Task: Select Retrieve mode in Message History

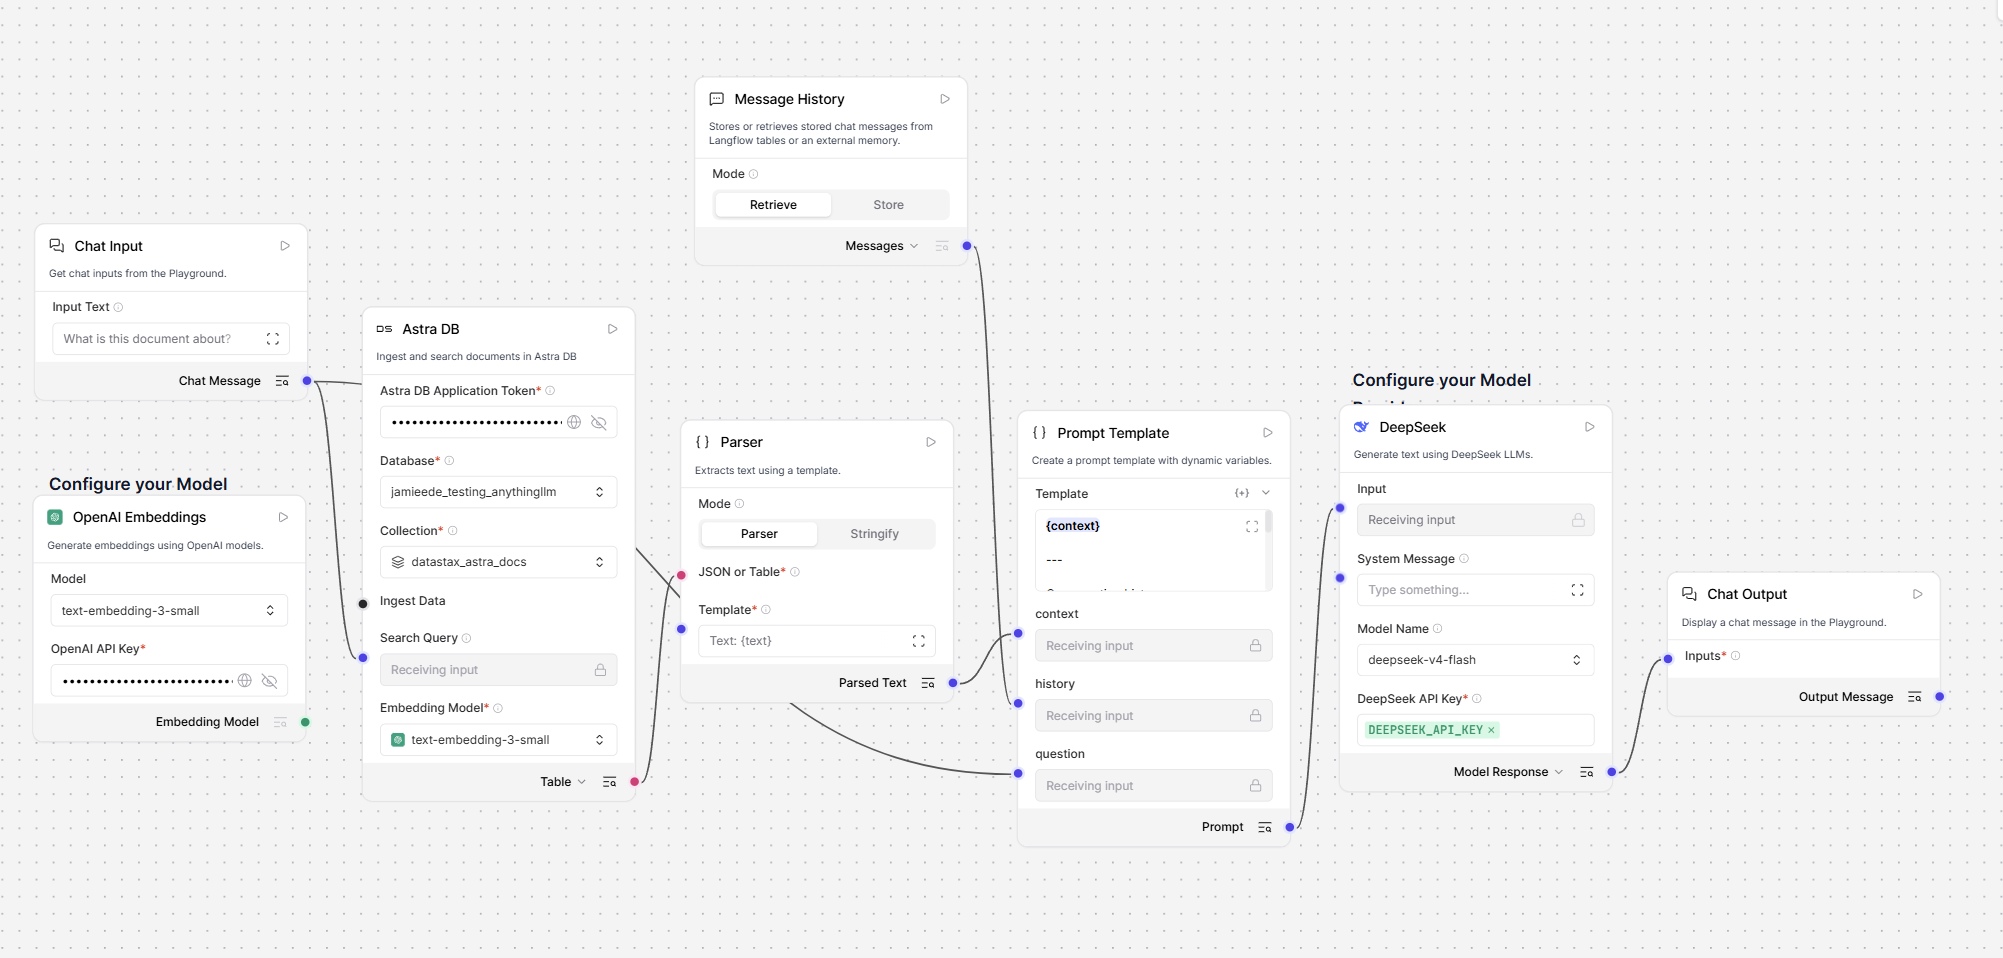Action: (773, 205)
